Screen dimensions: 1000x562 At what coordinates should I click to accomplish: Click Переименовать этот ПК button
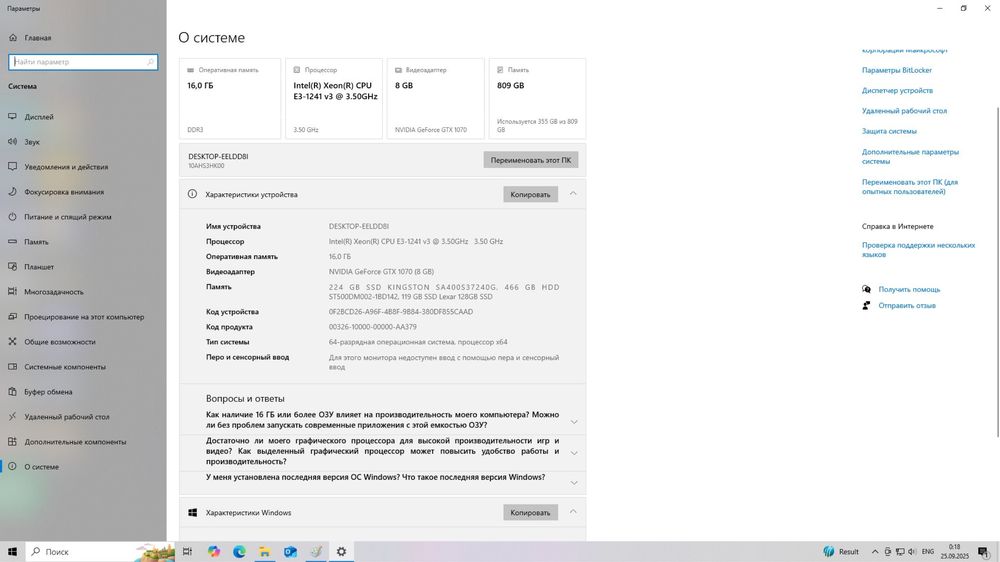coord(531,160)
